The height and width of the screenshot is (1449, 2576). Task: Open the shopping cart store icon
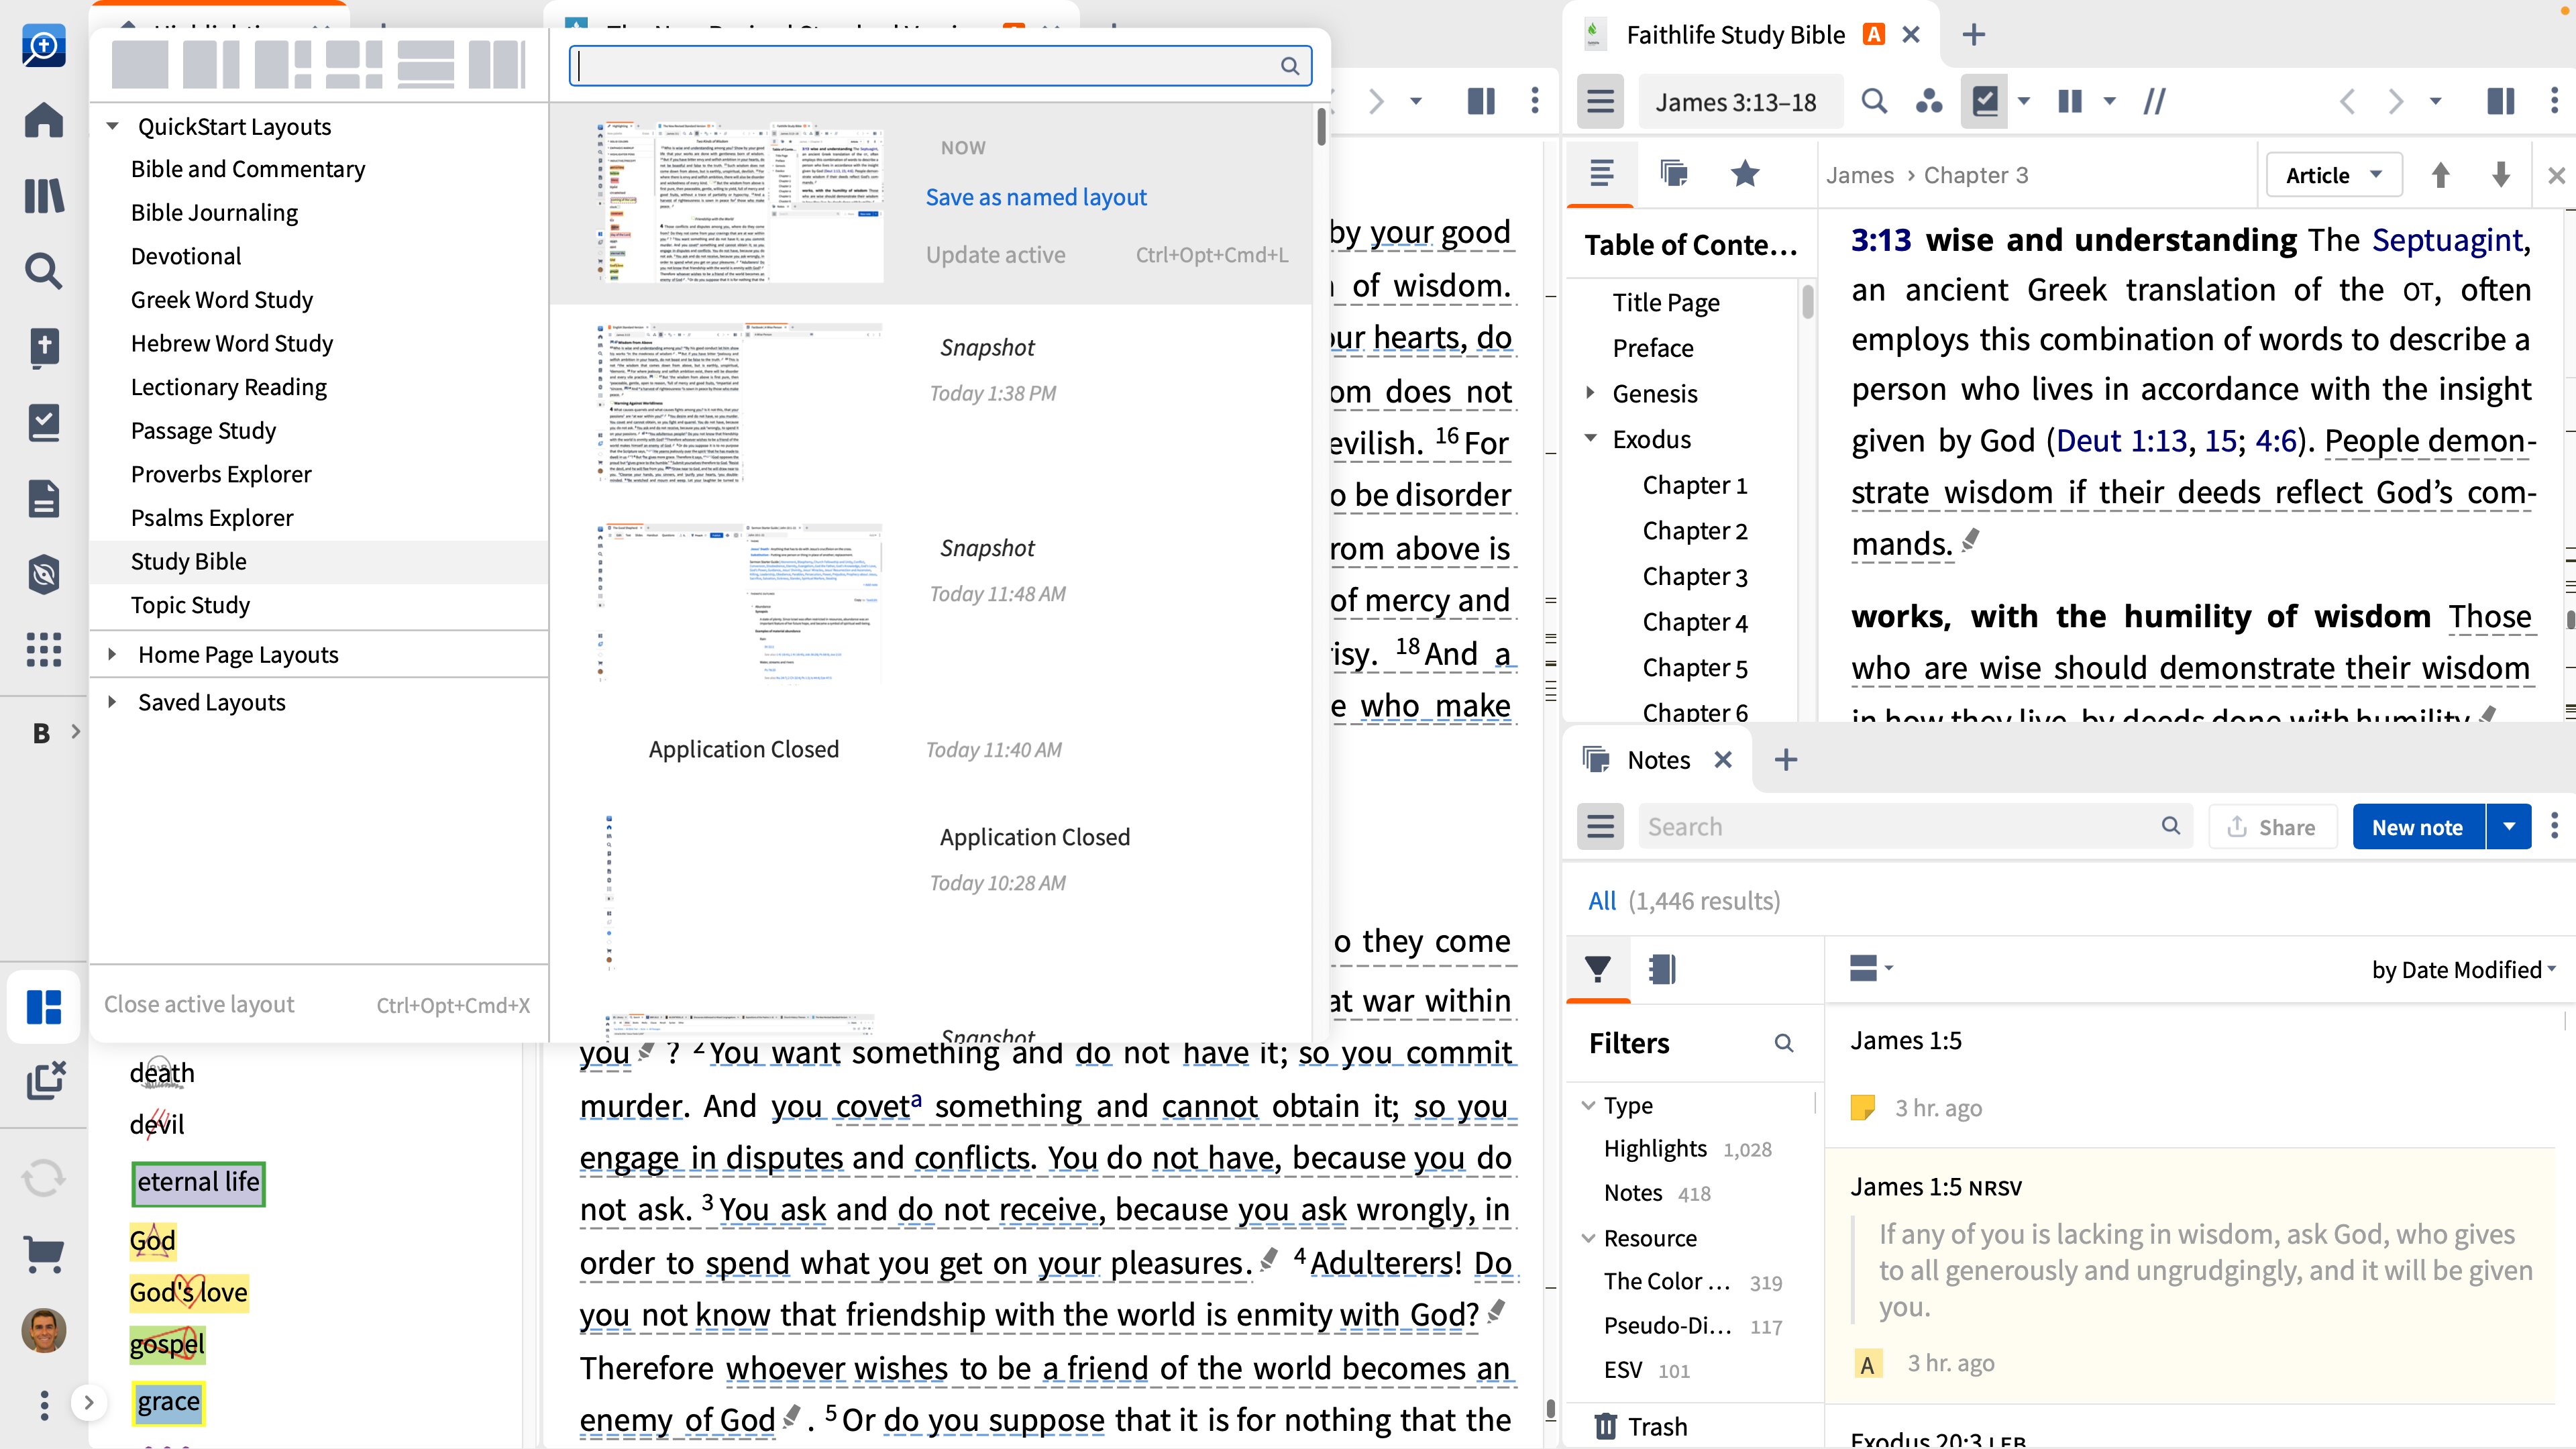pos(43,1253)
